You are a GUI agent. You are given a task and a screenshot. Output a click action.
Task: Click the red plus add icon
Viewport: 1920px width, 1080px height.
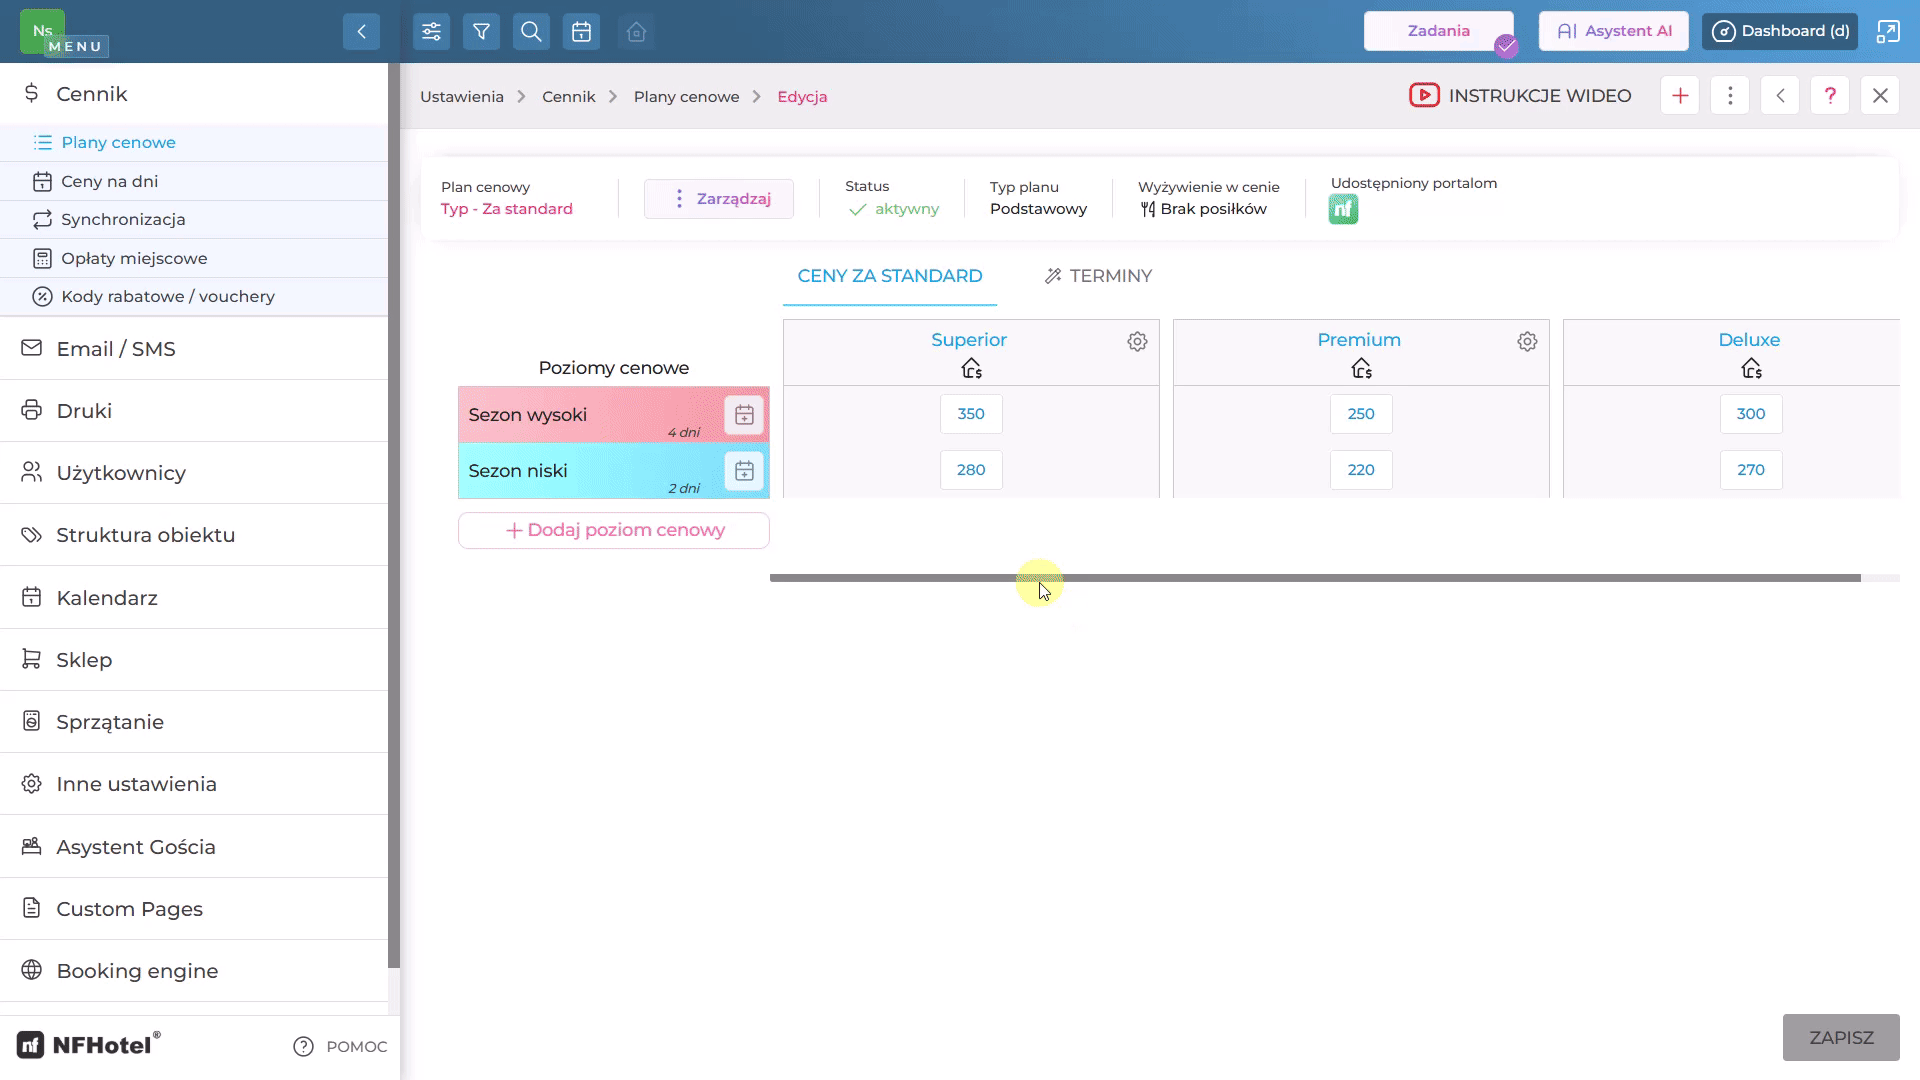click(1680, 96)
